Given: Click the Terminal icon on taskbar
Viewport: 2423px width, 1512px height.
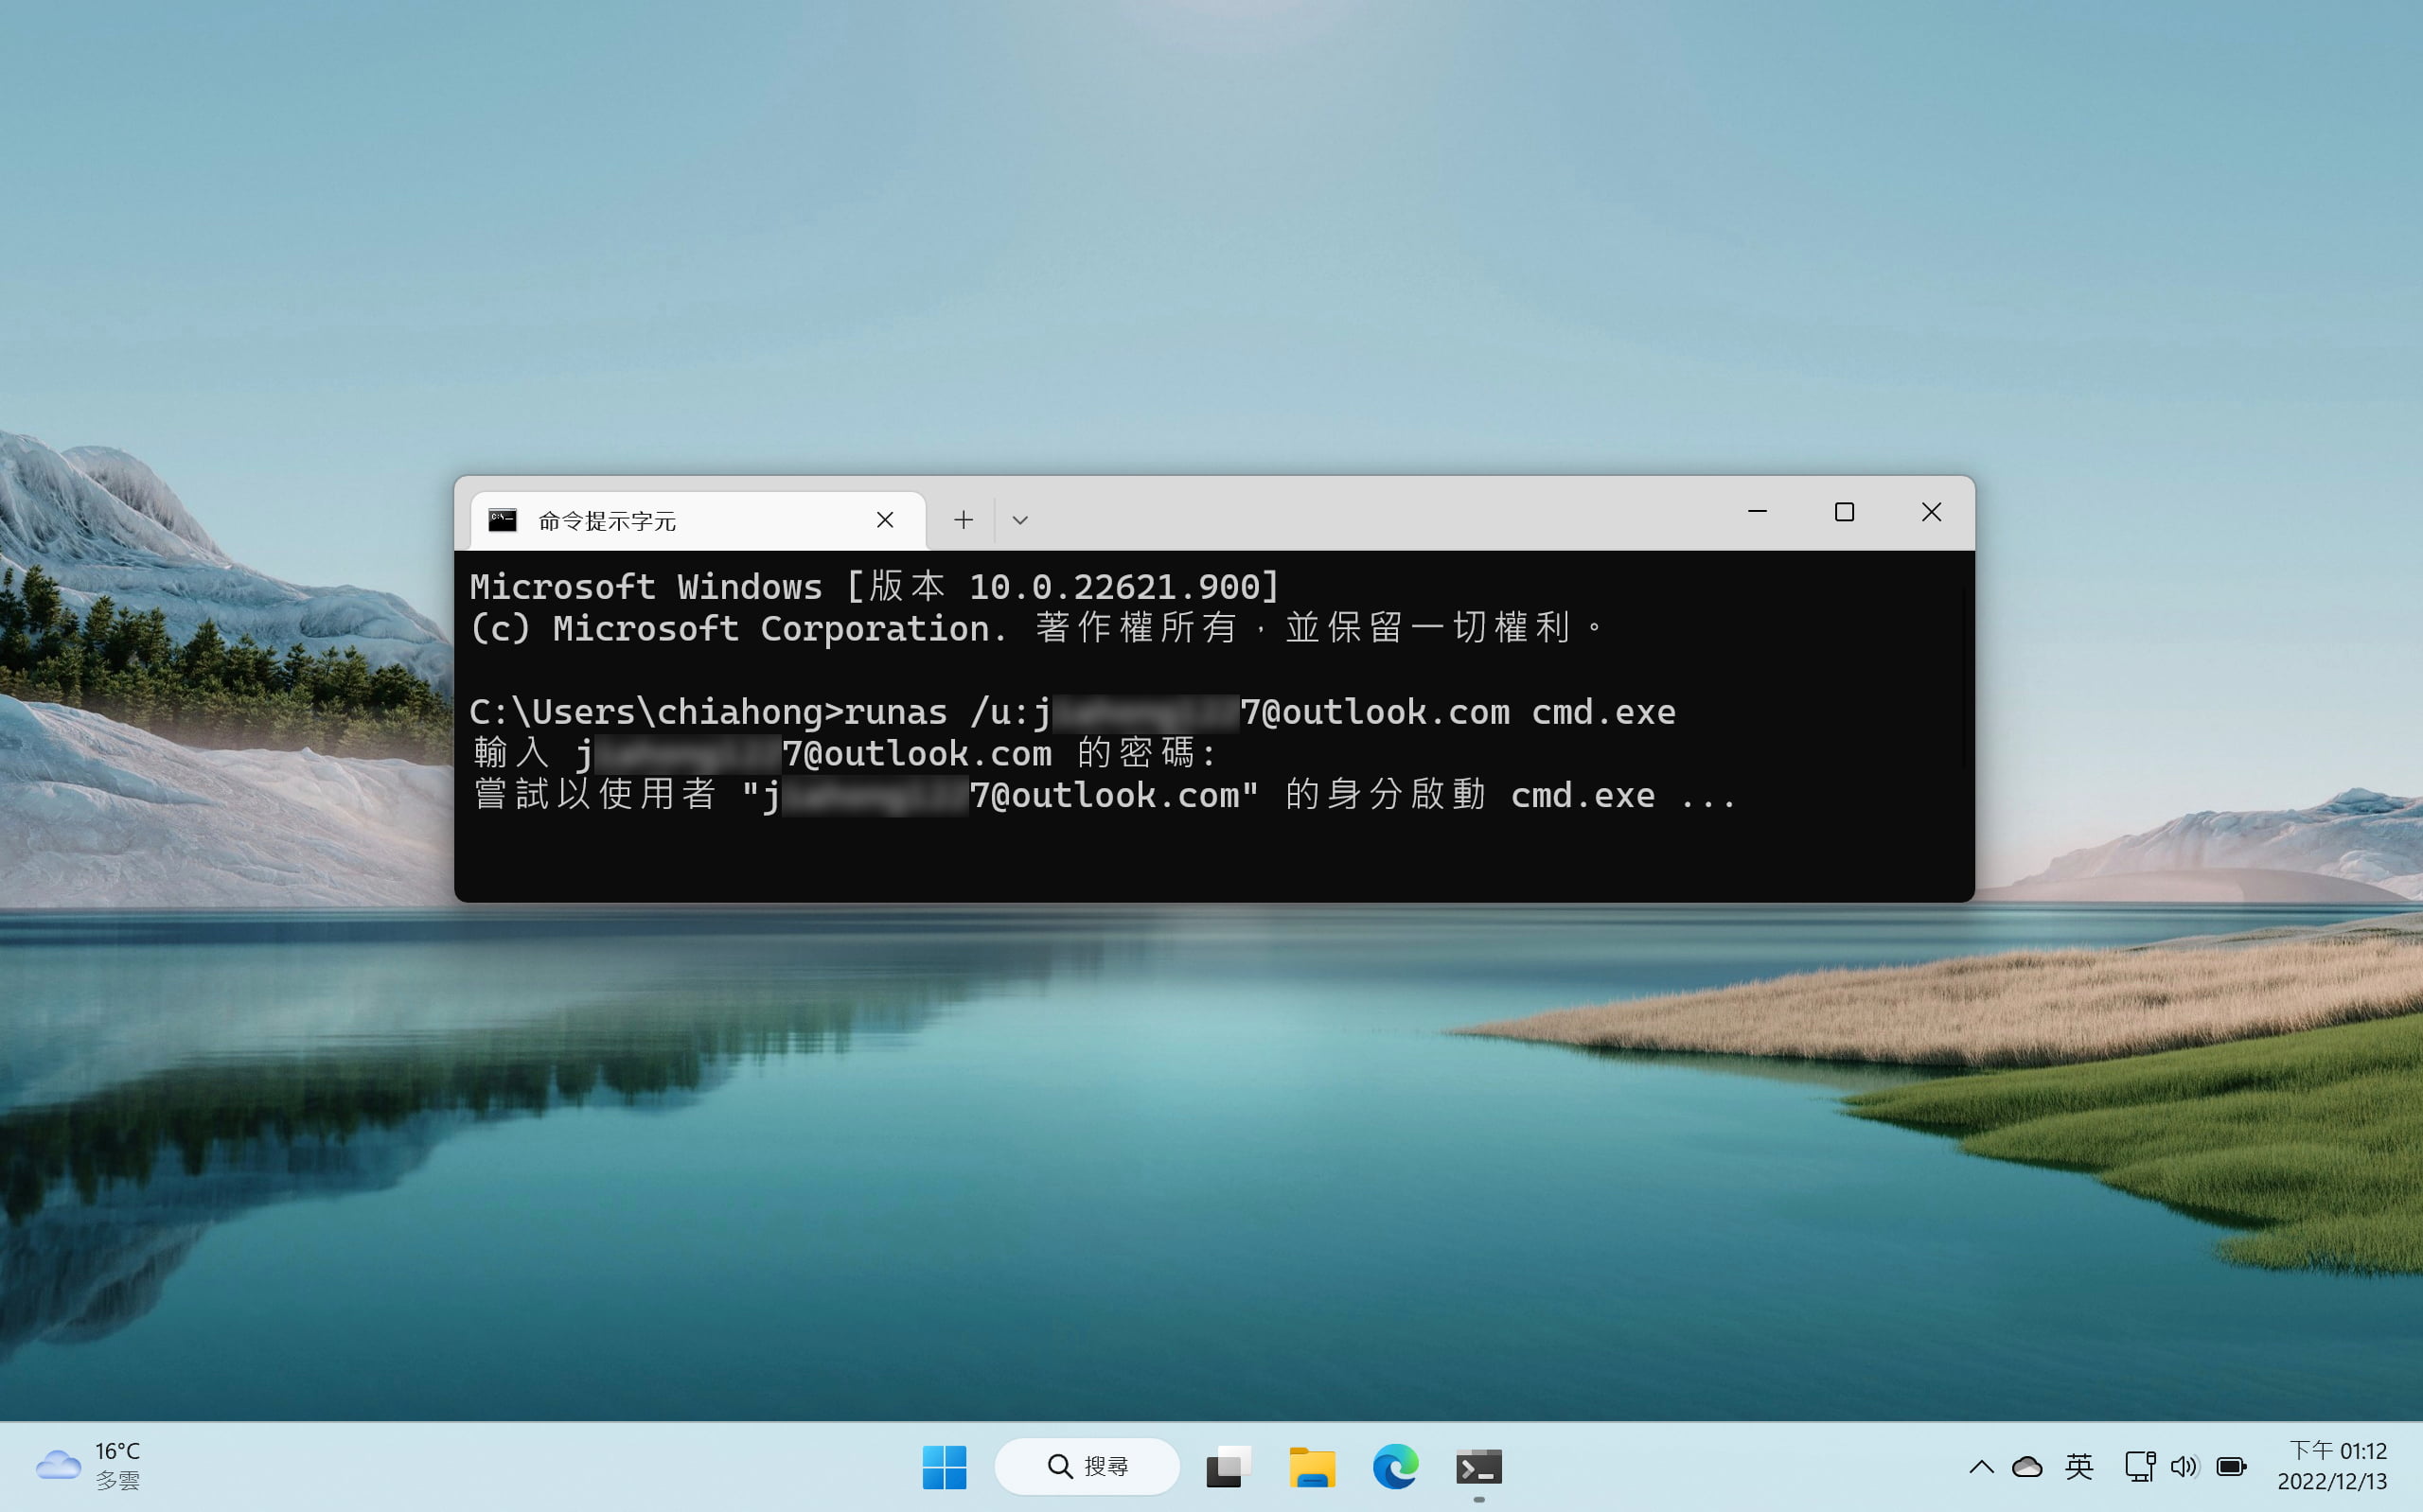Looking at the screenshot, I should pyautogui.click(x=1478, y=1466).
